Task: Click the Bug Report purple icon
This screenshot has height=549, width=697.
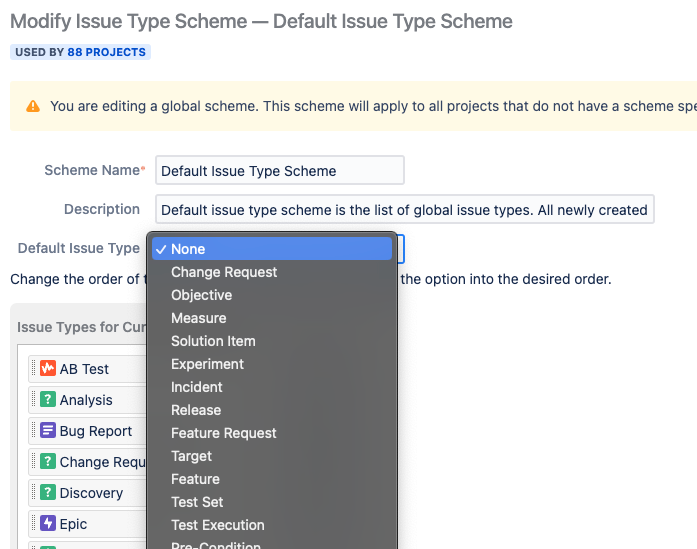Action: click(x=48, y=430)
